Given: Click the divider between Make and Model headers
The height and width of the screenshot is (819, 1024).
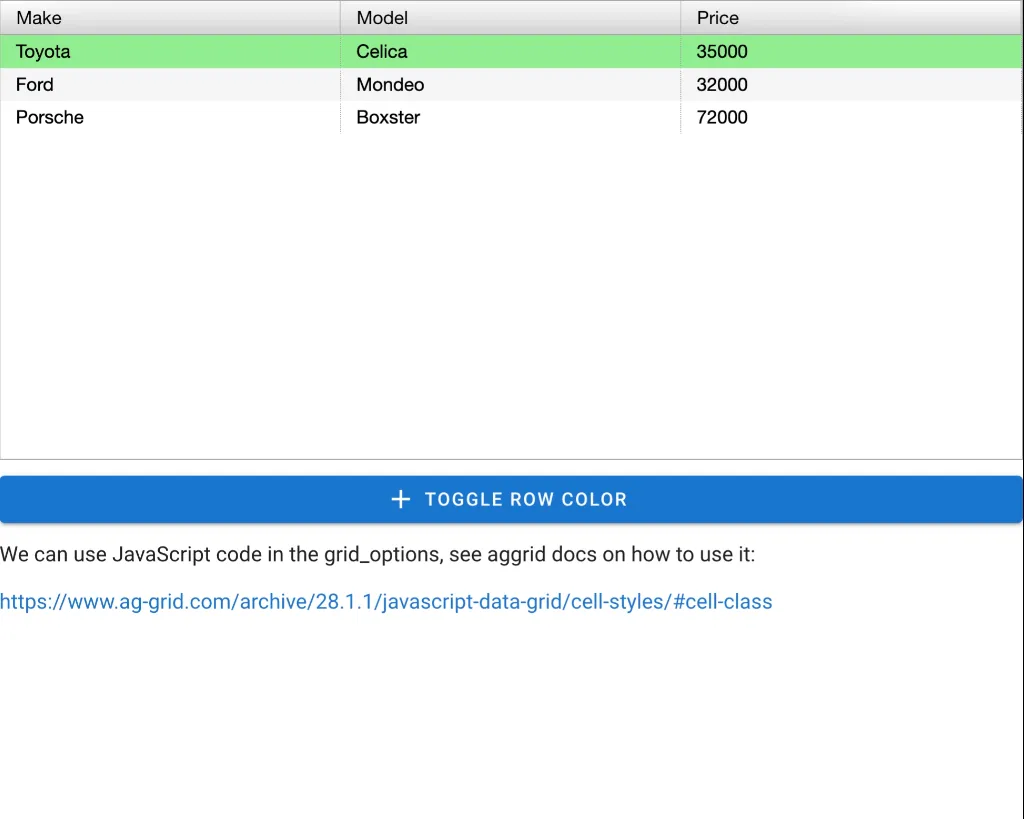Looking at the screenshot, I should (x=340, y=18).
